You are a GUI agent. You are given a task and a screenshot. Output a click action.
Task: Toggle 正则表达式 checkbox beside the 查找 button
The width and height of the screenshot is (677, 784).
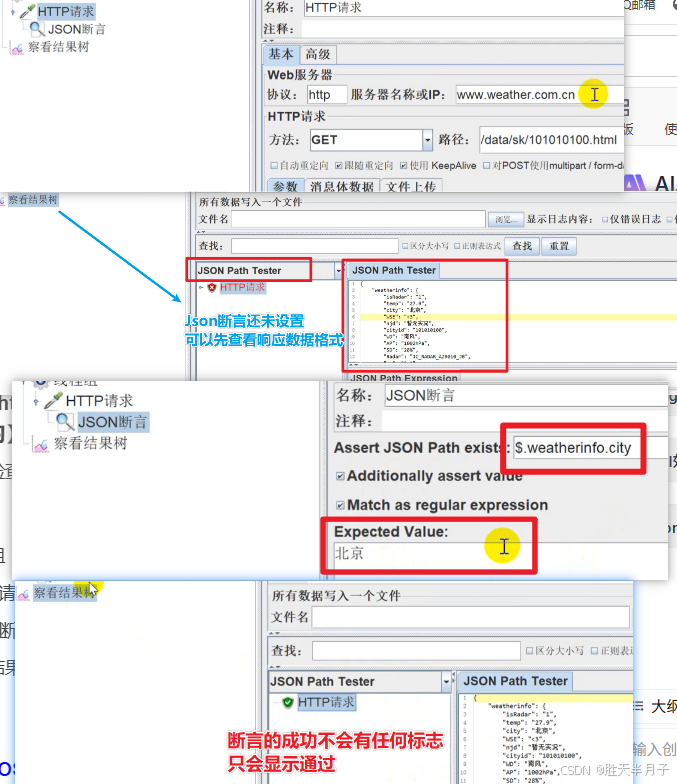(x=457, y=246)
